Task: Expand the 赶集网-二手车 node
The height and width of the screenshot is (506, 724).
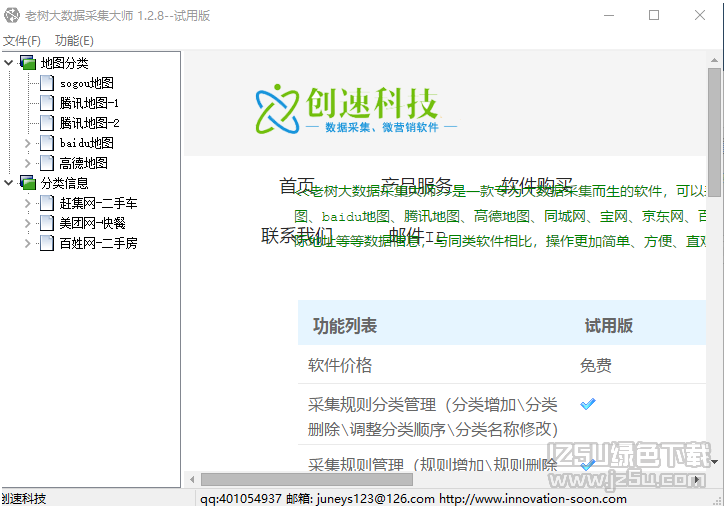Action: point(27,203)
